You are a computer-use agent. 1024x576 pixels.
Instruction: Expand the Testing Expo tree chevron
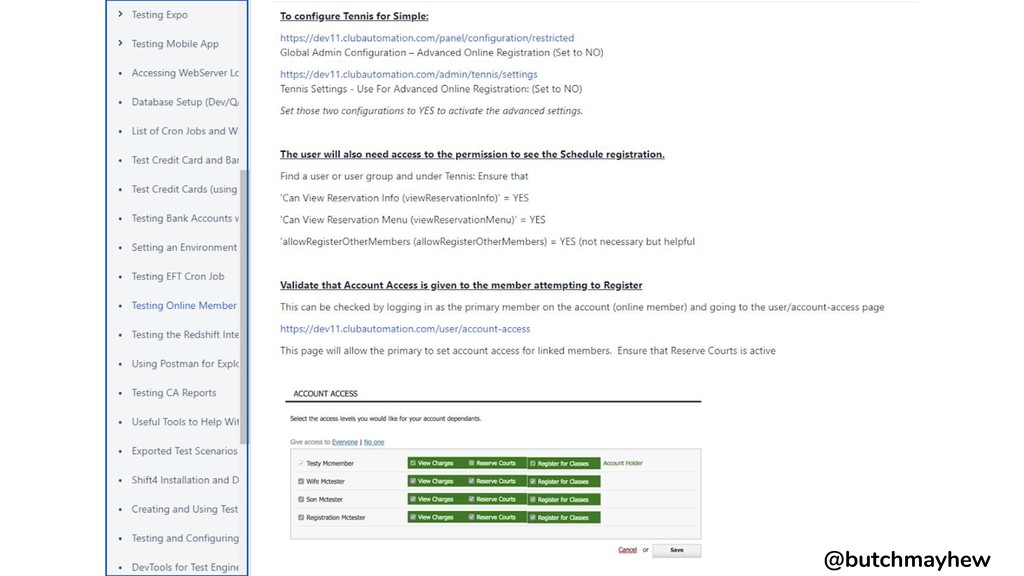click(120, 14)
